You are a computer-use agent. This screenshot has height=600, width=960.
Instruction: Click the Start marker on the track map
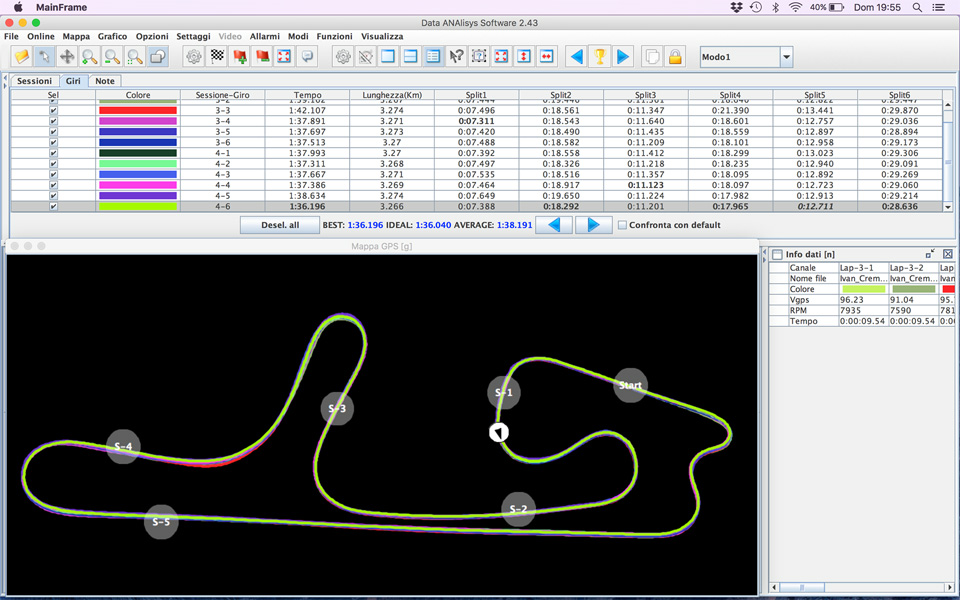click(630, 385)
